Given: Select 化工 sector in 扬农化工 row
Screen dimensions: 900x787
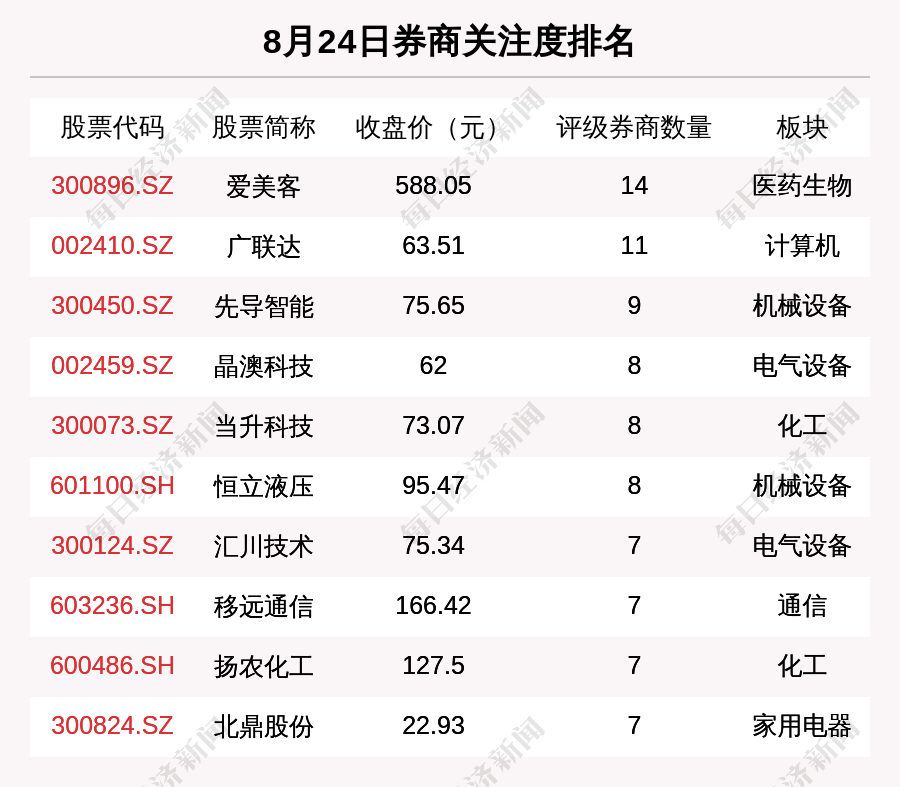Looking at the screenshot, I should pos(802,666).
